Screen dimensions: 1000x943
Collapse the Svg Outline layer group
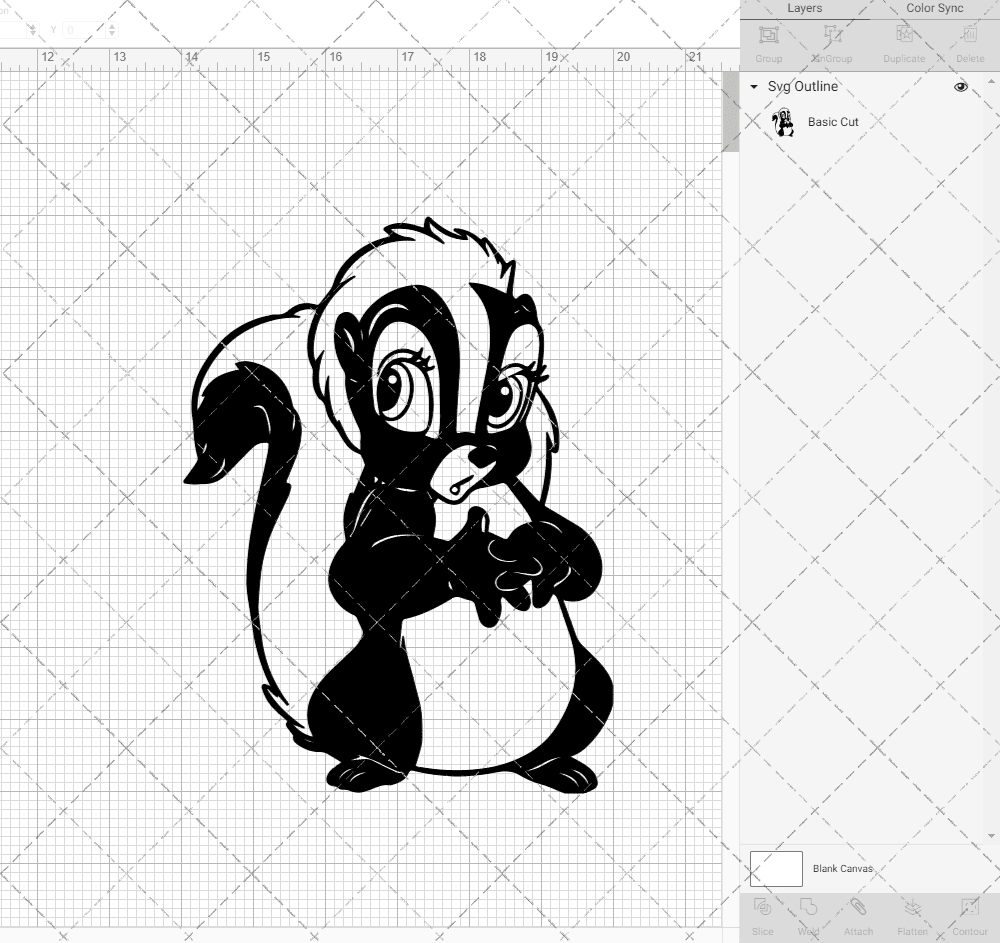coord(753,87)
